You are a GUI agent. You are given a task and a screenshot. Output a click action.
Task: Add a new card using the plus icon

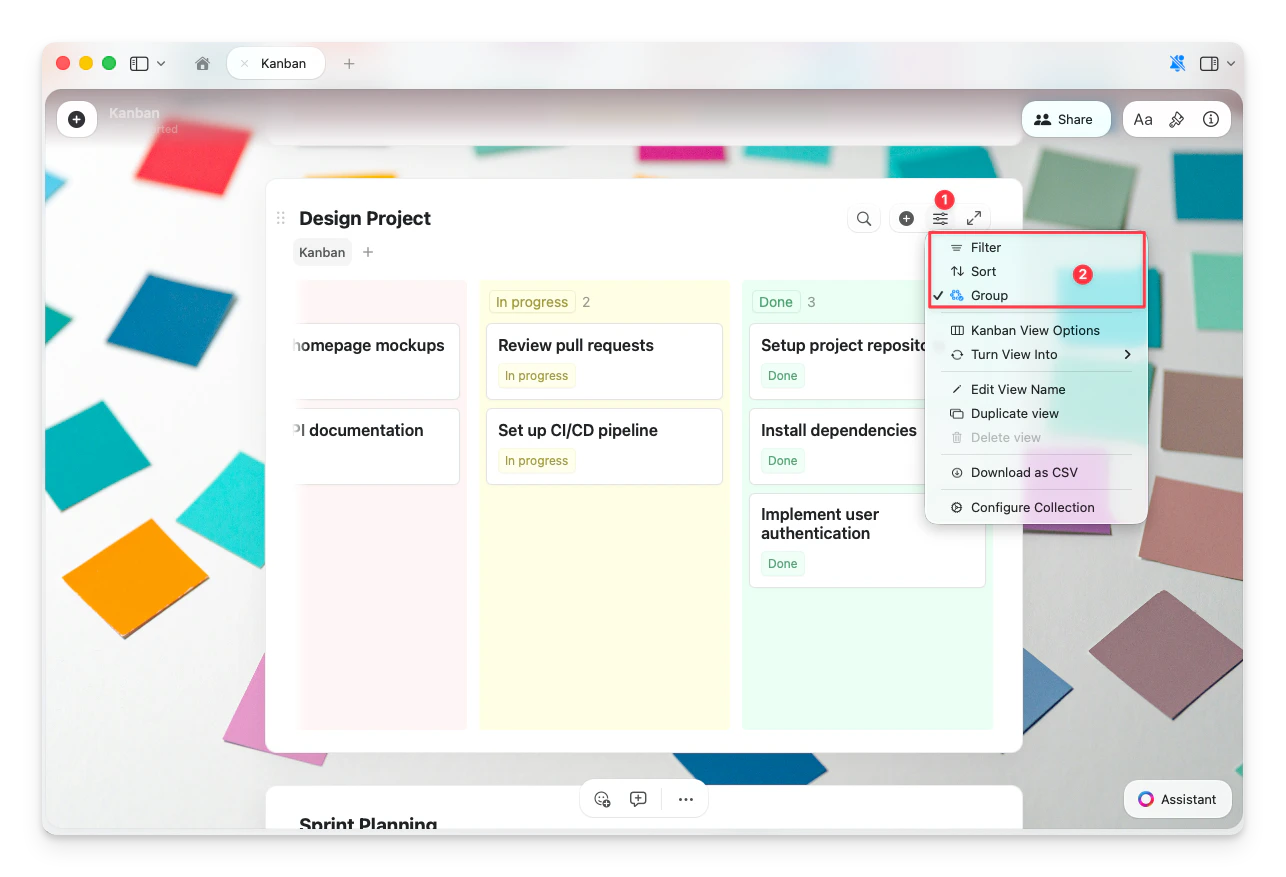tap(906, 218)
